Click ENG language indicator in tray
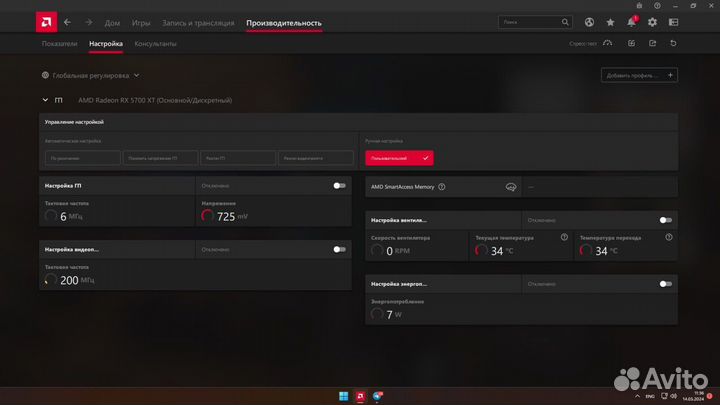Screen dimensions: 720x405 [650, 396]
